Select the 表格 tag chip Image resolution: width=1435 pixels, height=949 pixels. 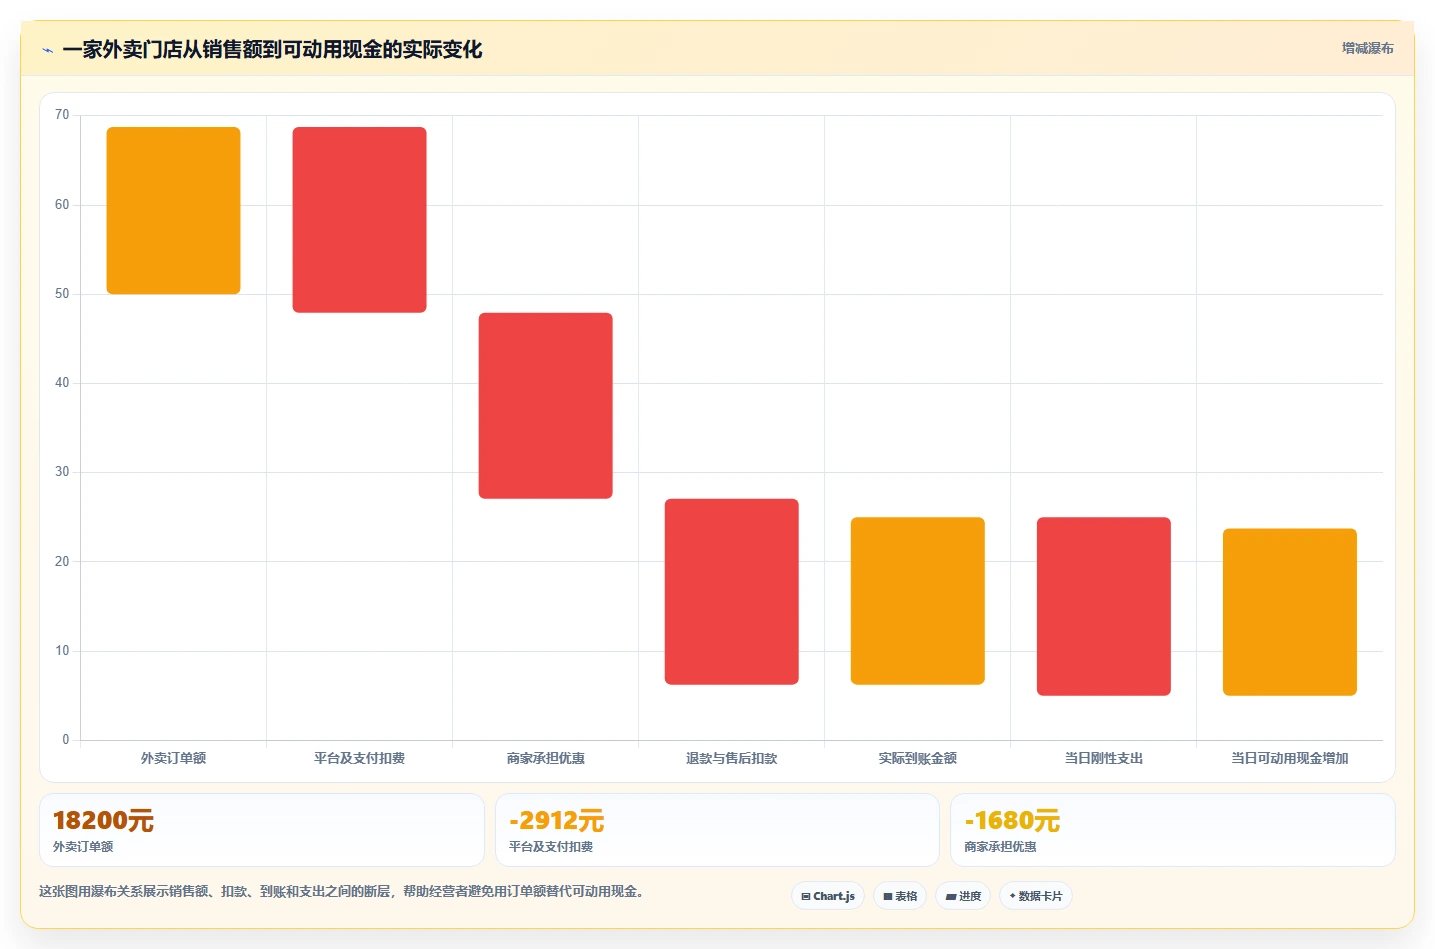click(x=900, y=896)
